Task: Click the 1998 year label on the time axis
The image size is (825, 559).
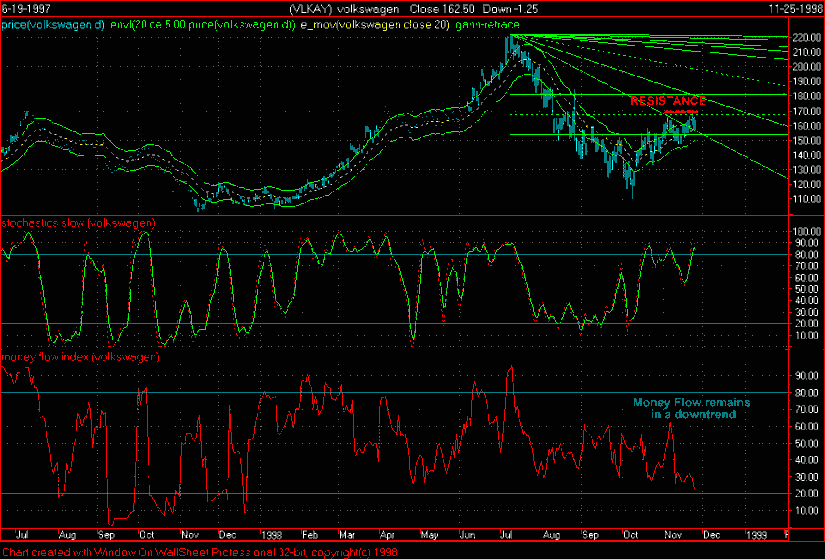Action: point(271,535)
